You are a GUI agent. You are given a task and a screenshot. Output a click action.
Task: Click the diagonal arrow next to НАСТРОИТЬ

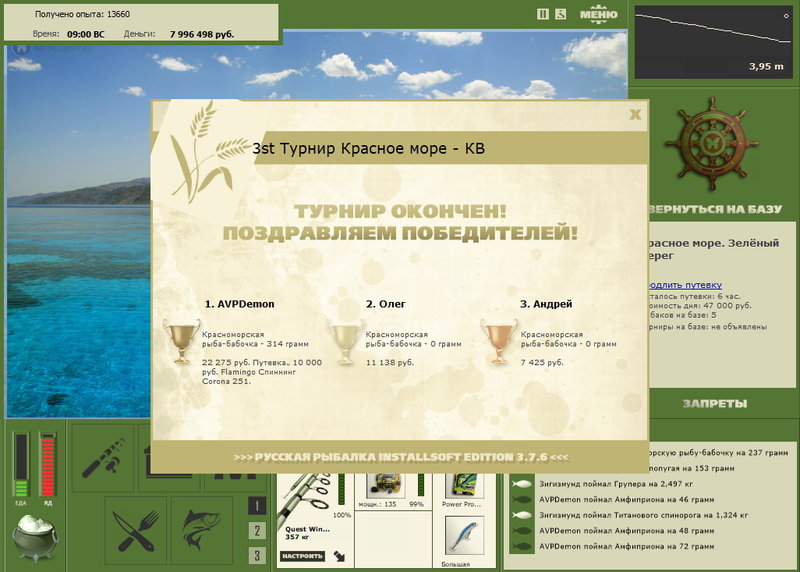point(339,556)
